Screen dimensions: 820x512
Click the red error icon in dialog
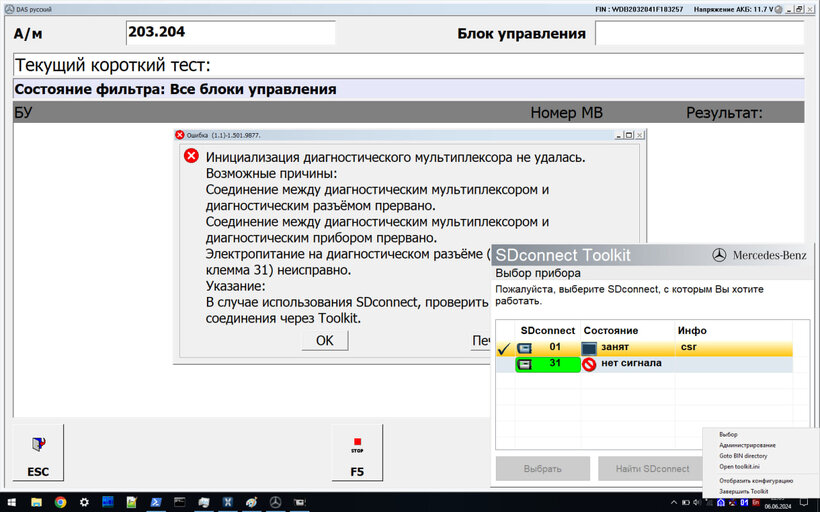pyautogui.click(x=191, y=156)
